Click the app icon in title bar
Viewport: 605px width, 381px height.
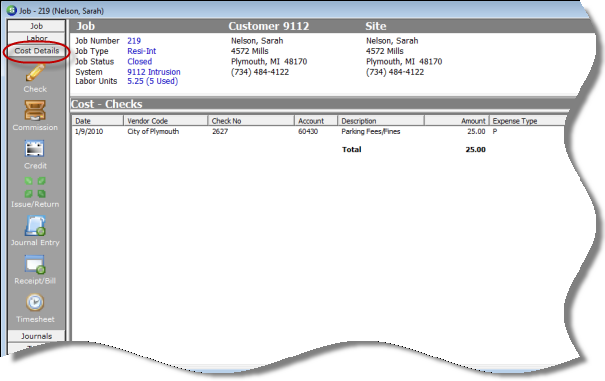click(12, 10)
